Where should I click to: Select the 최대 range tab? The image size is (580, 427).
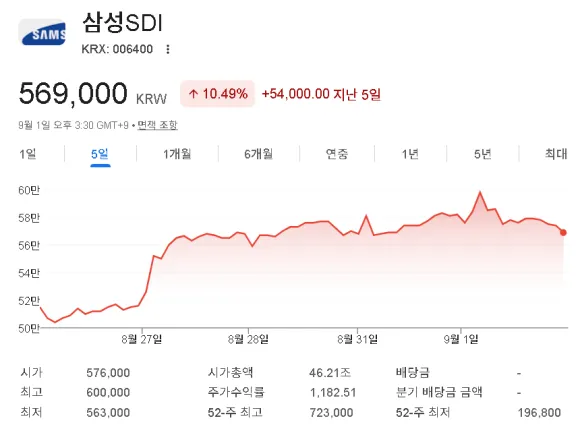tap(556, 154)
